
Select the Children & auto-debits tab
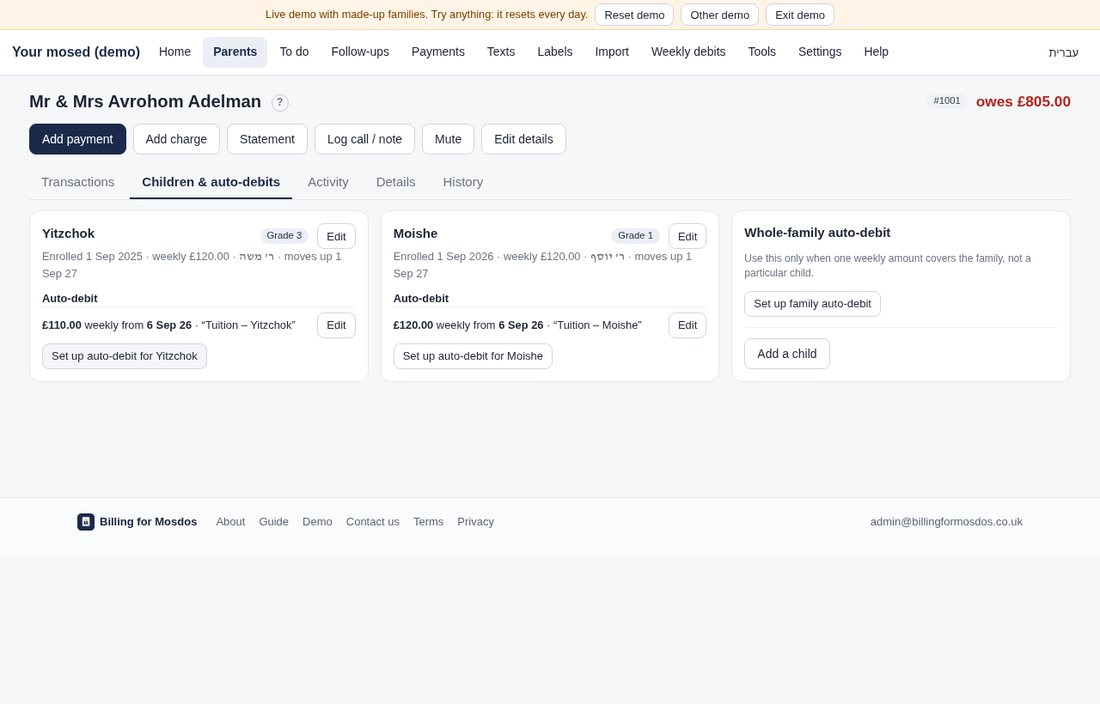211,182
